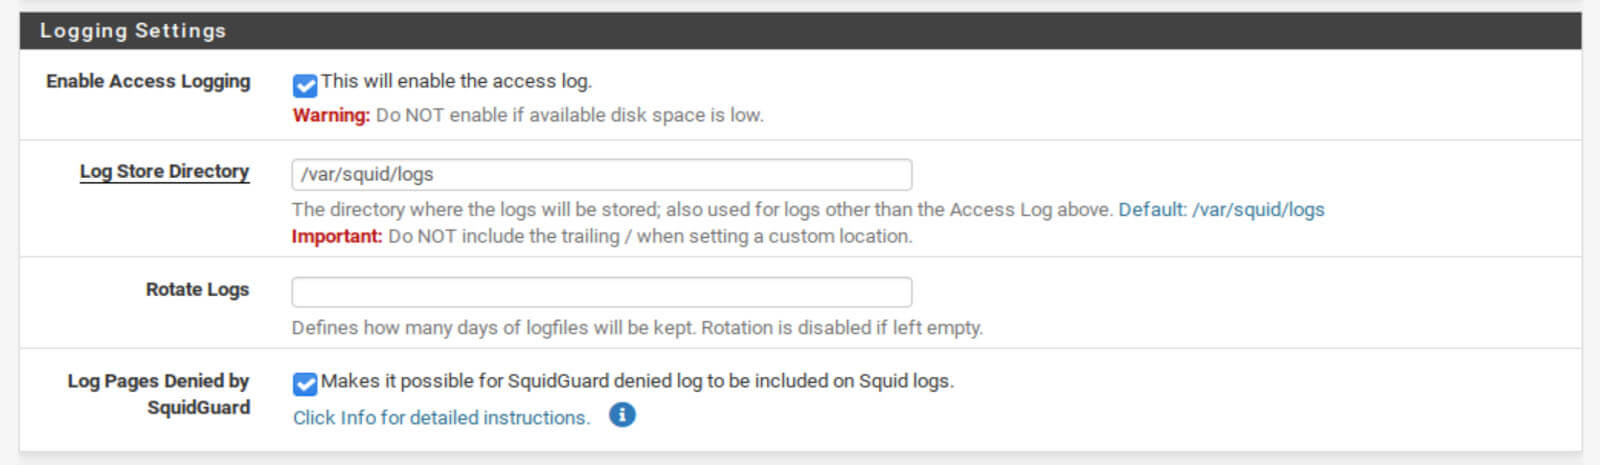Screen dimensions: 1600x465
Task: Click the Log Pages Denied by SquidGuard label
Action: tap(159, 394)
